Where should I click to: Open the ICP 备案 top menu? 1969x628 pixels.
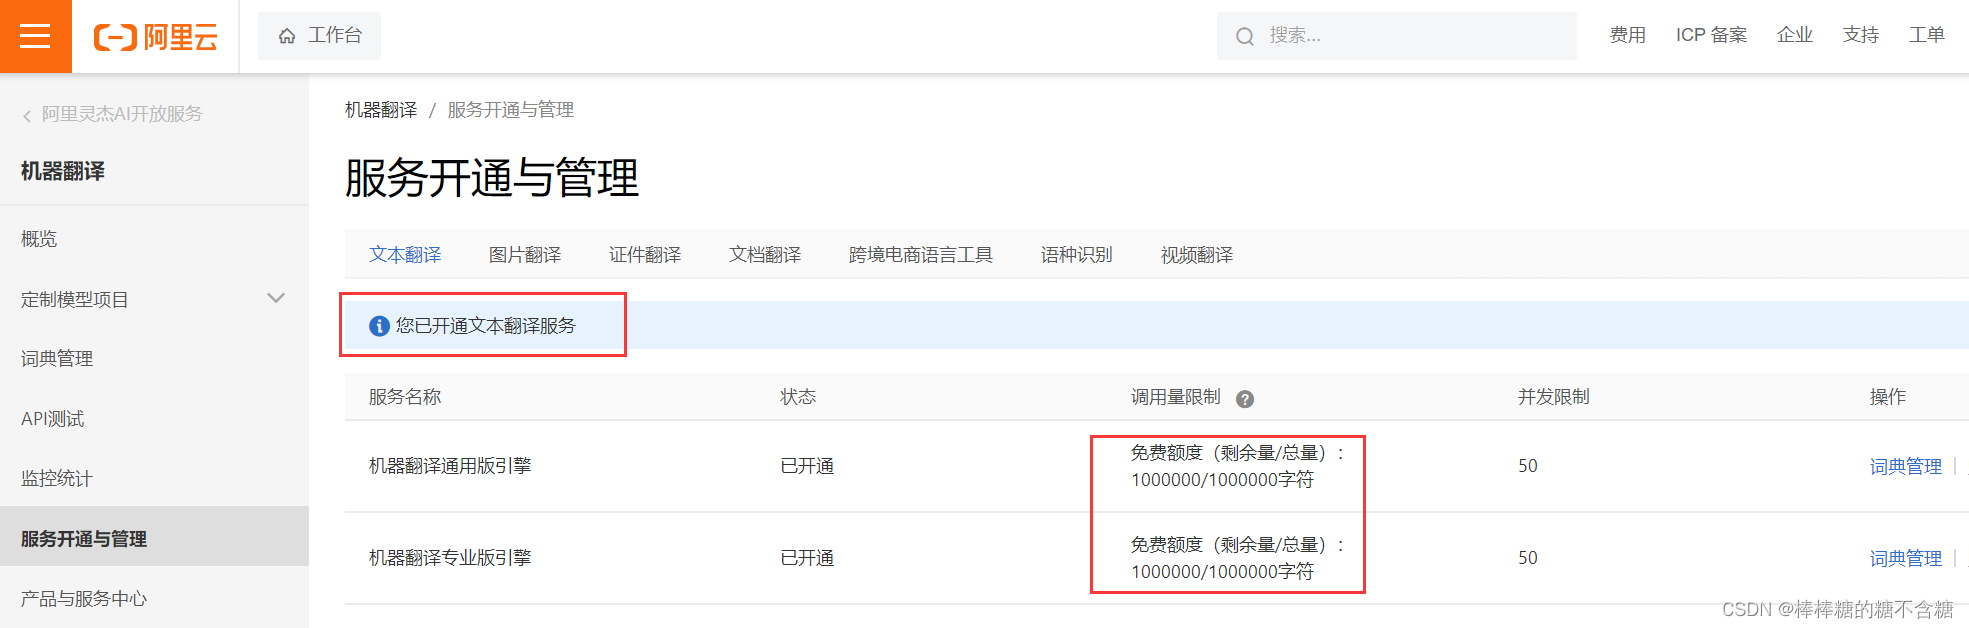pos(1712,35)
